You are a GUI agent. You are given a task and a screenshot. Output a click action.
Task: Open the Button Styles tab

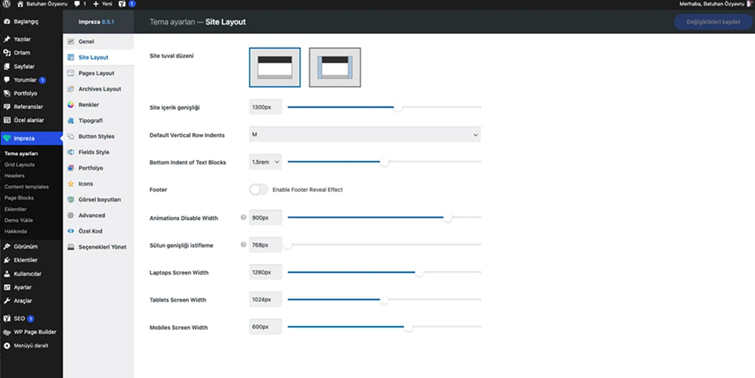coord(98,136)
